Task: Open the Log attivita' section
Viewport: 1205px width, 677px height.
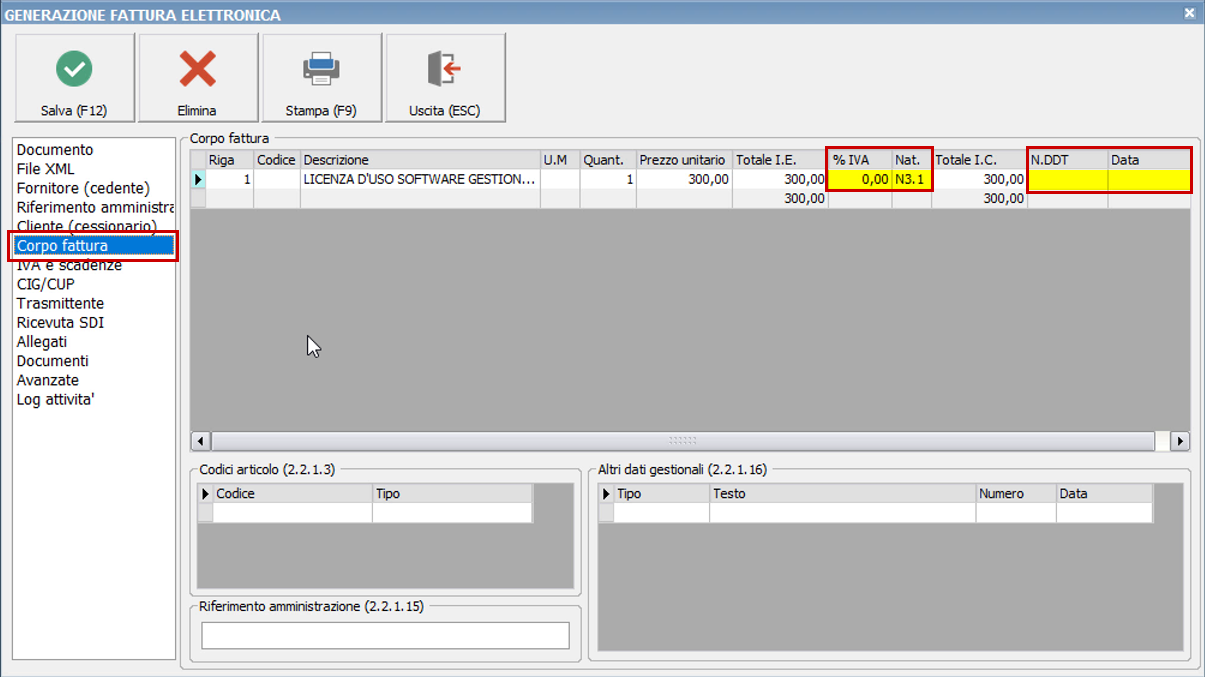Action: [x=56, y=400]
